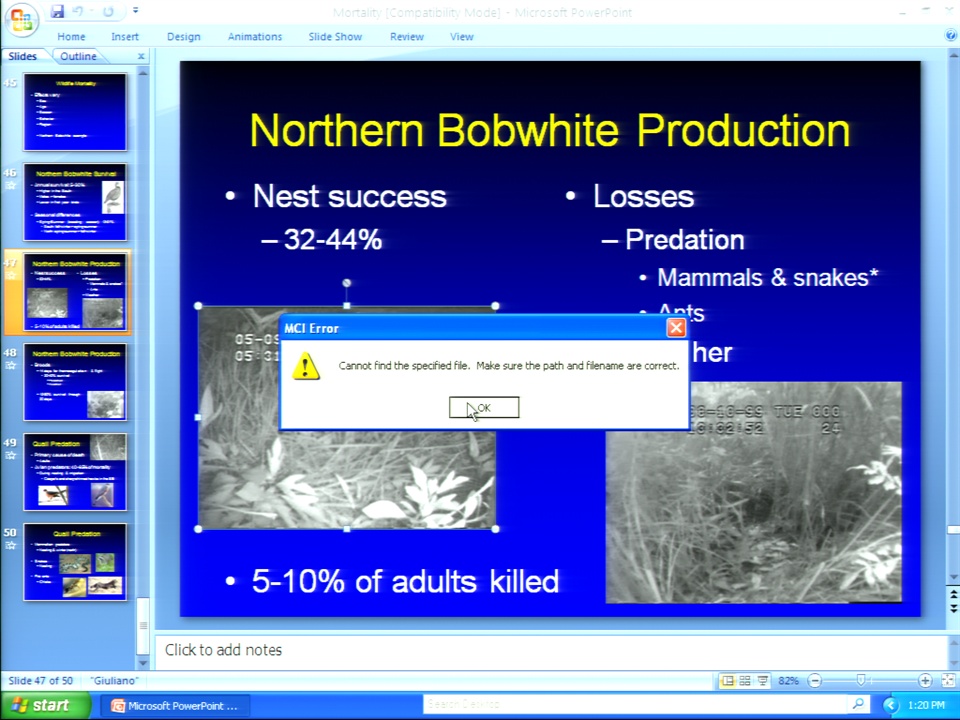
Task: Click the 'Giuliano' theme name in status bar
Action: coord(114,680)
